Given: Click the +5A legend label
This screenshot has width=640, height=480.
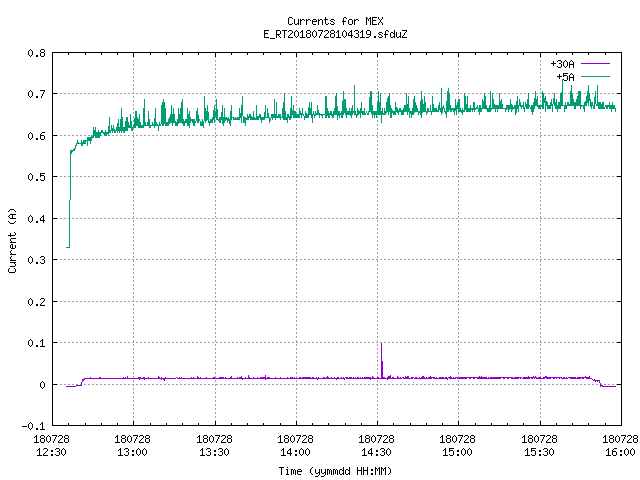Looking at the screenshot, I should 565,77.
